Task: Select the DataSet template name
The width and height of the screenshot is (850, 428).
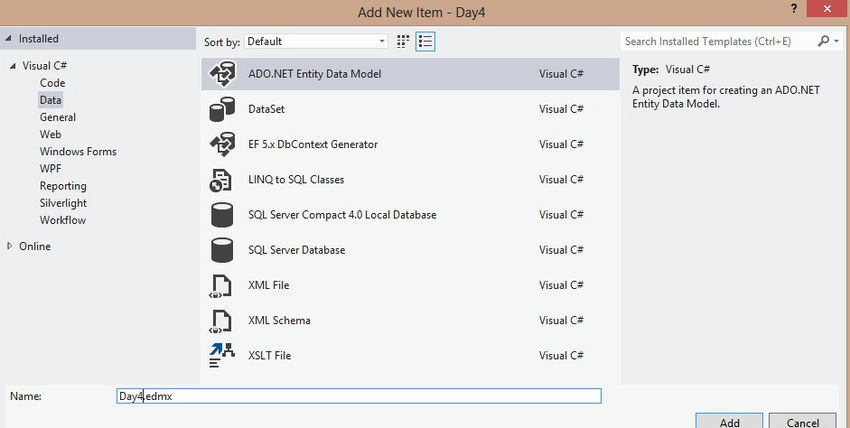Action: 266,109
